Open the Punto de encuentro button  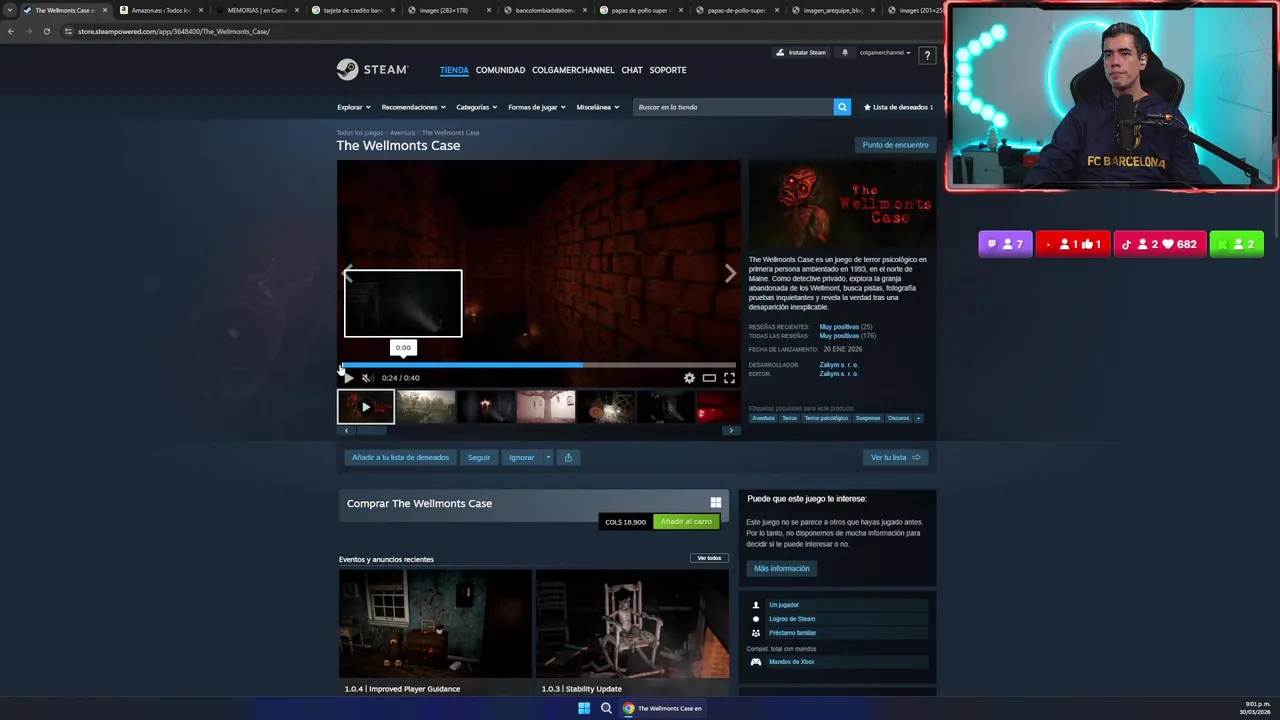coord(895,145)
